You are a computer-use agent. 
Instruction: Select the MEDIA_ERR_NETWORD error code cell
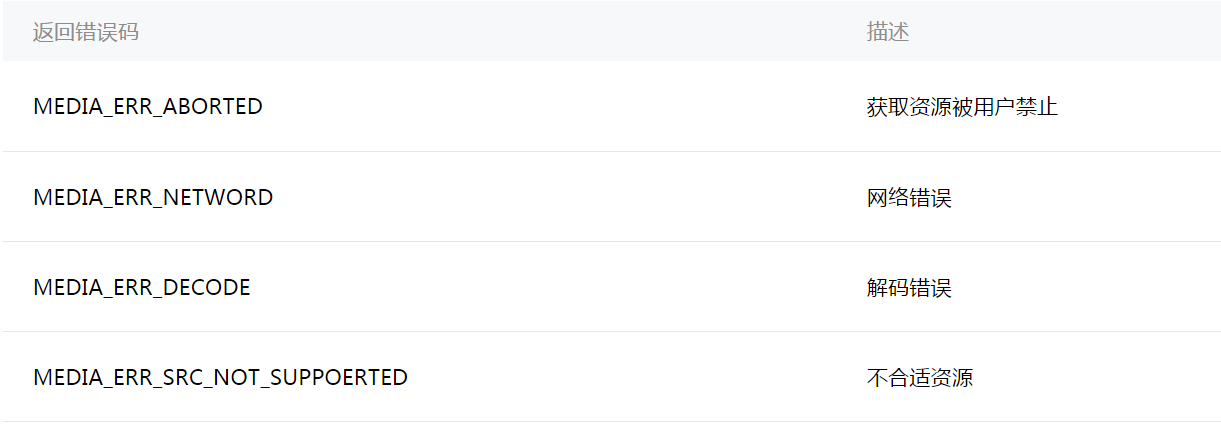[x=153, y=198]
